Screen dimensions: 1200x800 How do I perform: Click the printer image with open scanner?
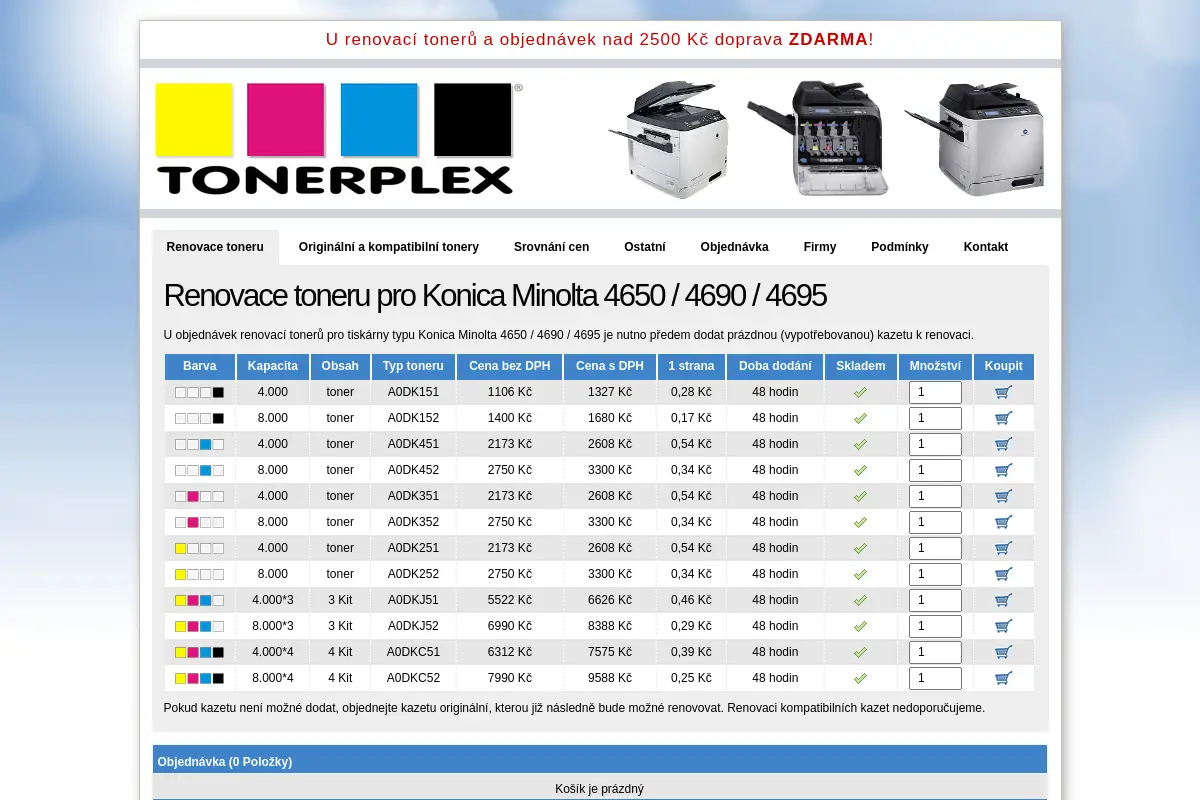pos(668,139)
